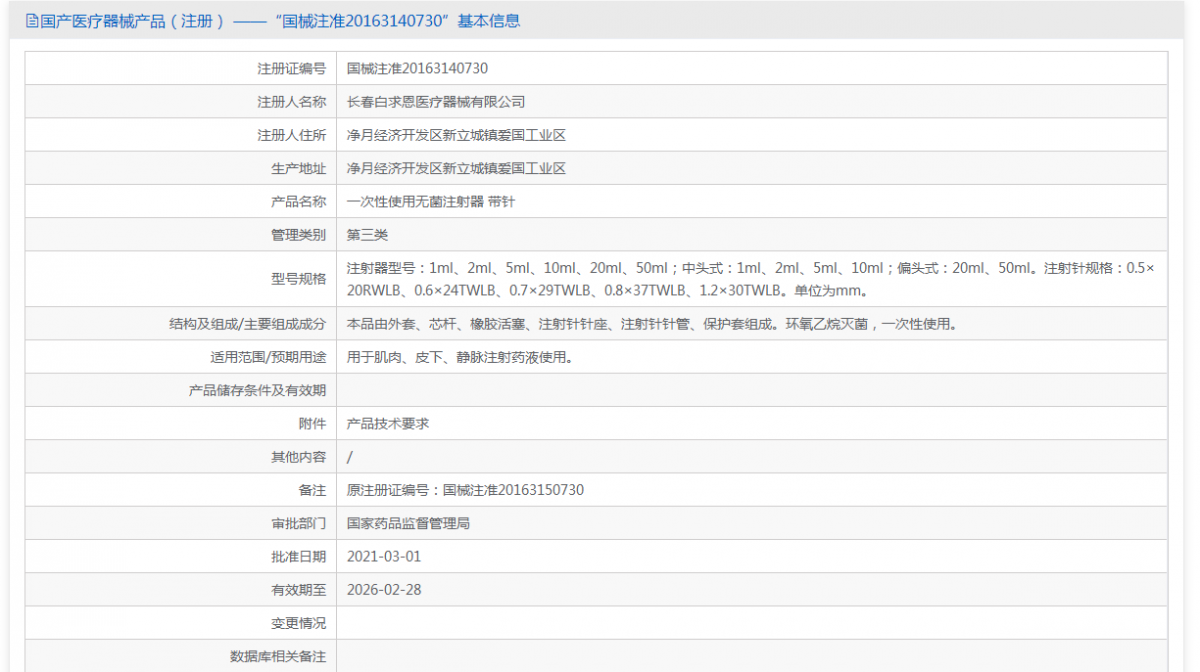
Task: Select the 产品名称 label
Action: coord(299,201)
